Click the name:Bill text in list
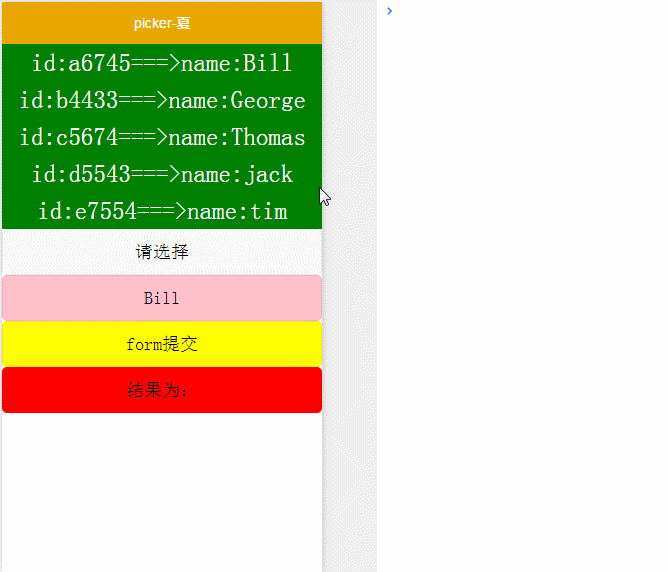Viewport: 668px width, 572px height. (x=236, y=64)
